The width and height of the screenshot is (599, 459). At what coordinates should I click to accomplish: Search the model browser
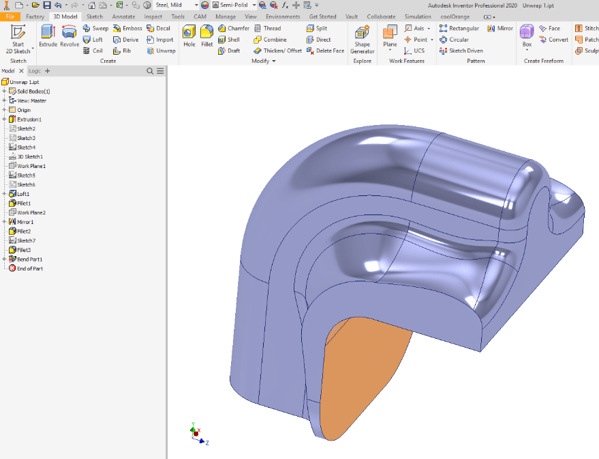click(150, 71)
